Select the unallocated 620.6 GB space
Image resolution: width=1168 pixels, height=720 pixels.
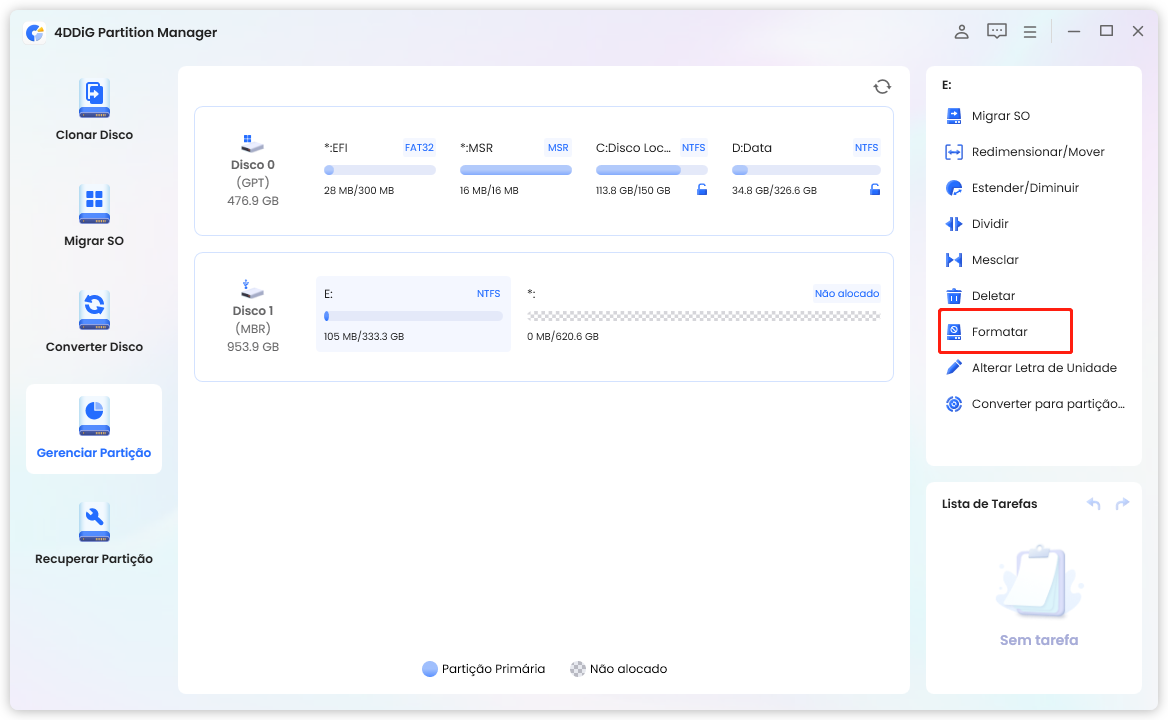pos(703,314)
